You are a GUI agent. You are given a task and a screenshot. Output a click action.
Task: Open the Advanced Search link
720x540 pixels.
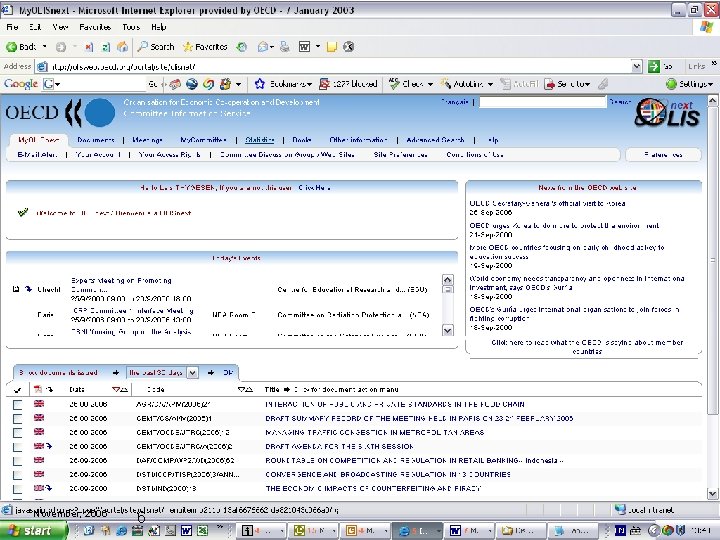pyautogui.click(x=435, y=140)
